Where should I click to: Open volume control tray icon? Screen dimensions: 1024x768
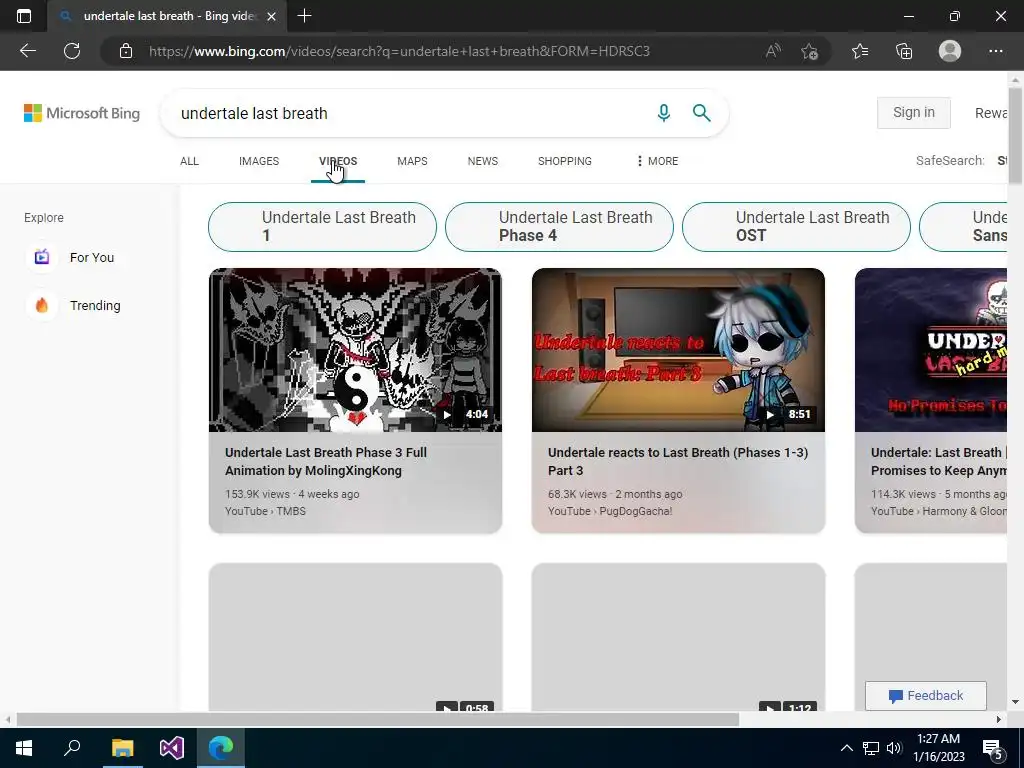tap(894, 748)
